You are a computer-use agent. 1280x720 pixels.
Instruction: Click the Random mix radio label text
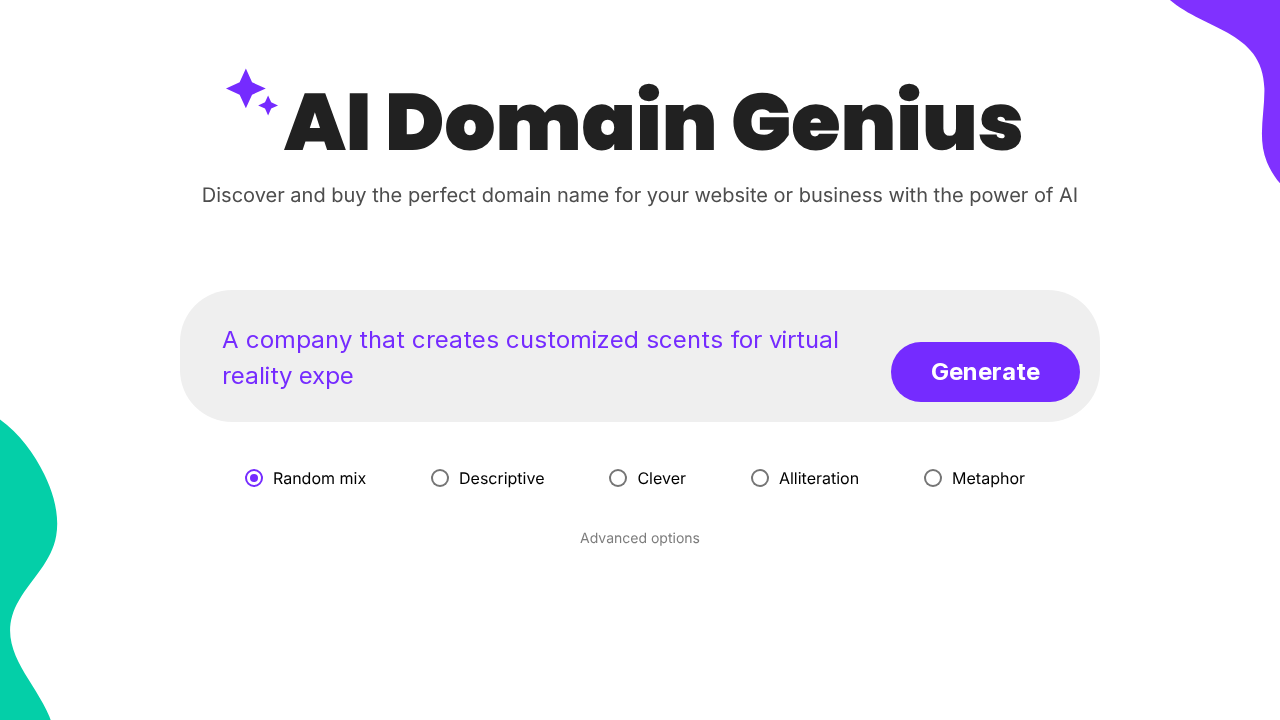[x=319, y=478]
